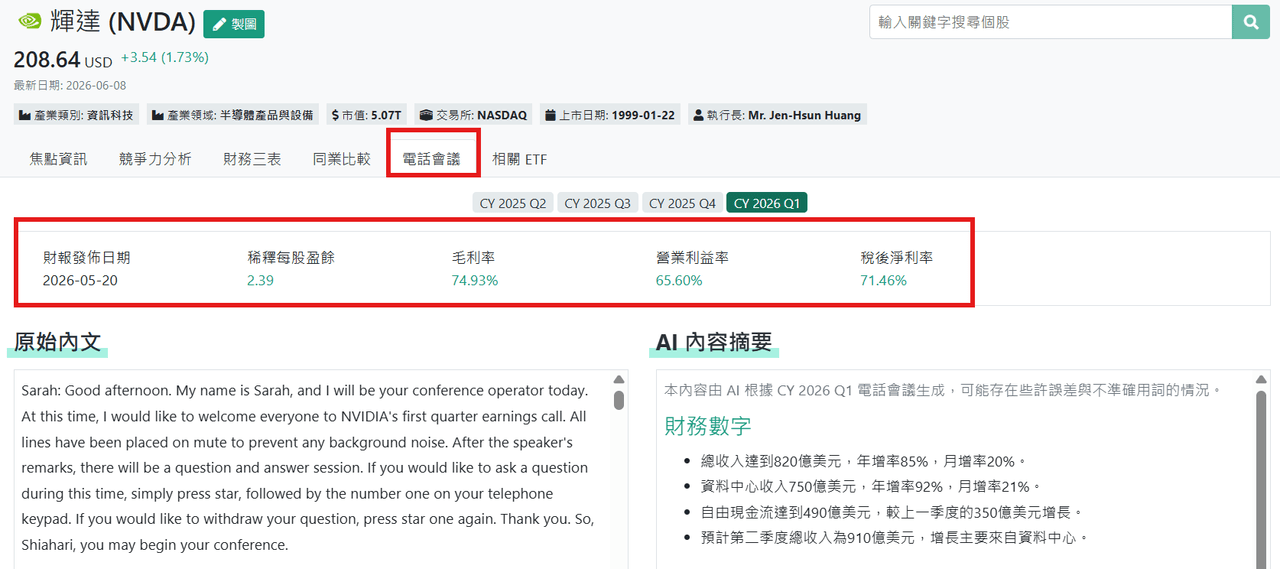
Task: Click the dollar icon beside 市值
Action: (335, 115)
